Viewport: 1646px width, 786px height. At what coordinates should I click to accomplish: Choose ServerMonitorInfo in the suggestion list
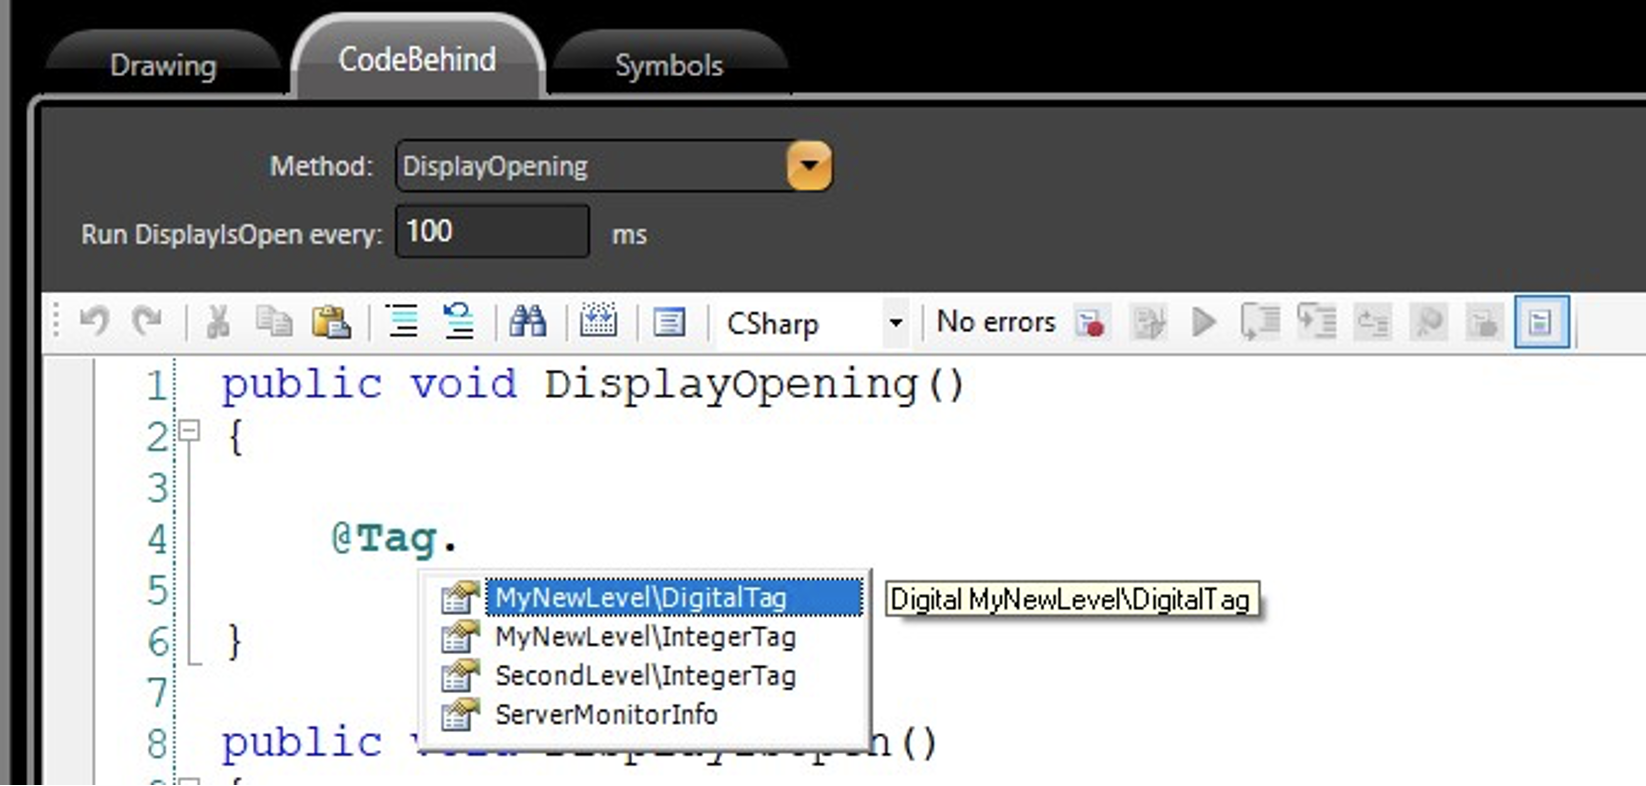click(x=606, y=715)
